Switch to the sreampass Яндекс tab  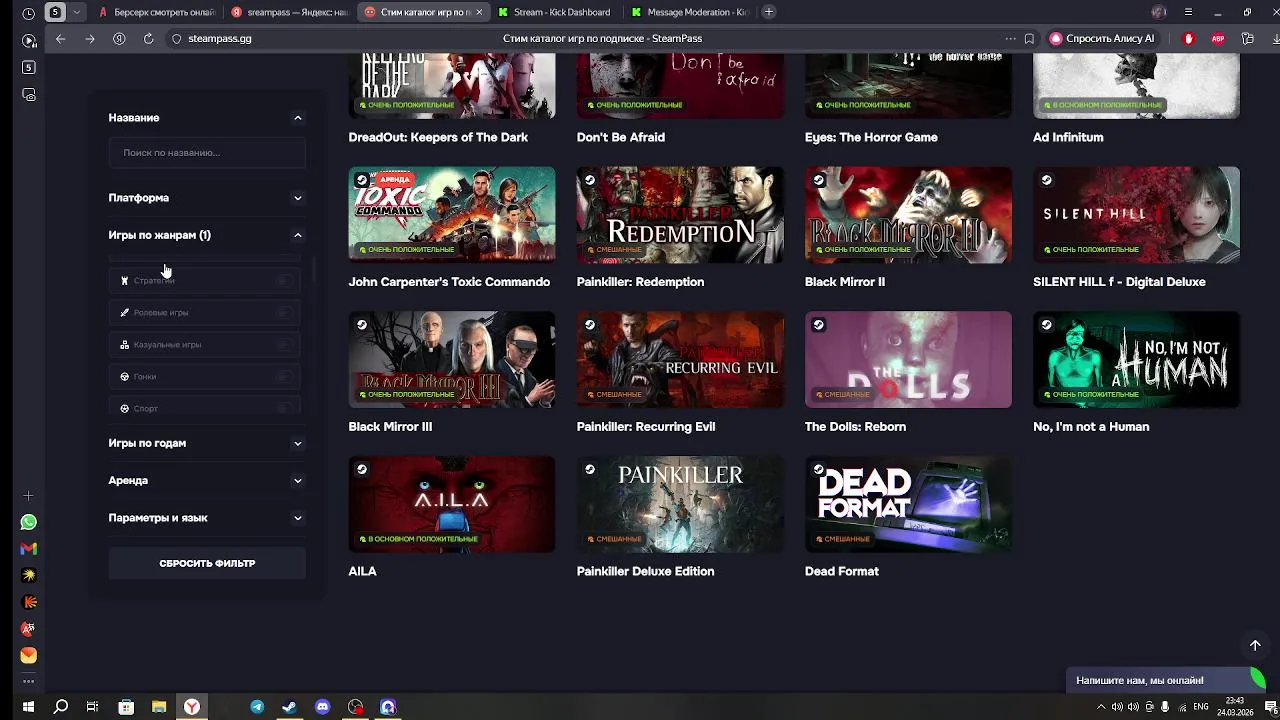pyautogui.click(x=290, y=12)
